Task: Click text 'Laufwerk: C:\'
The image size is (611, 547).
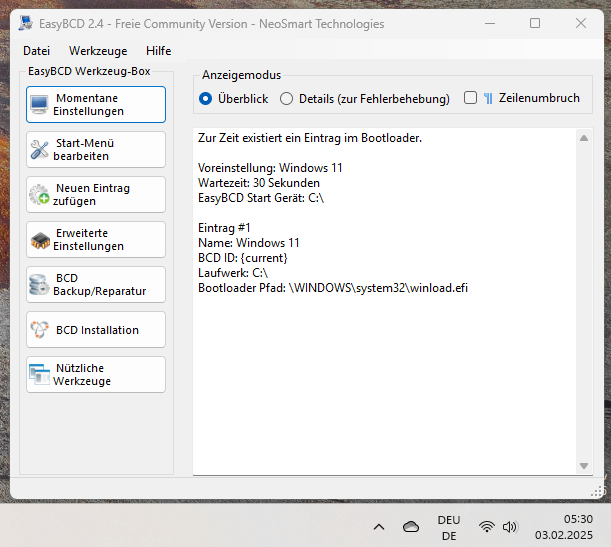Action: click(x=233, y=273)
